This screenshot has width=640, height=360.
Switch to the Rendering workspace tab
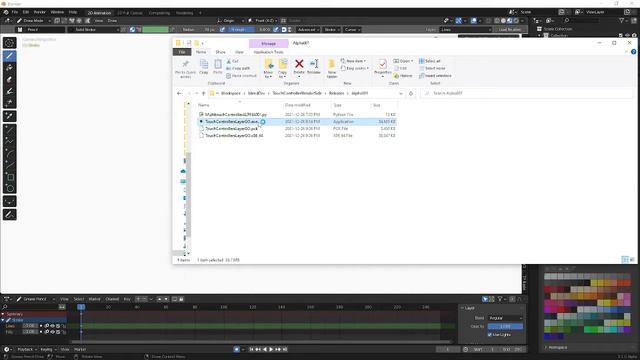[184, 13]
